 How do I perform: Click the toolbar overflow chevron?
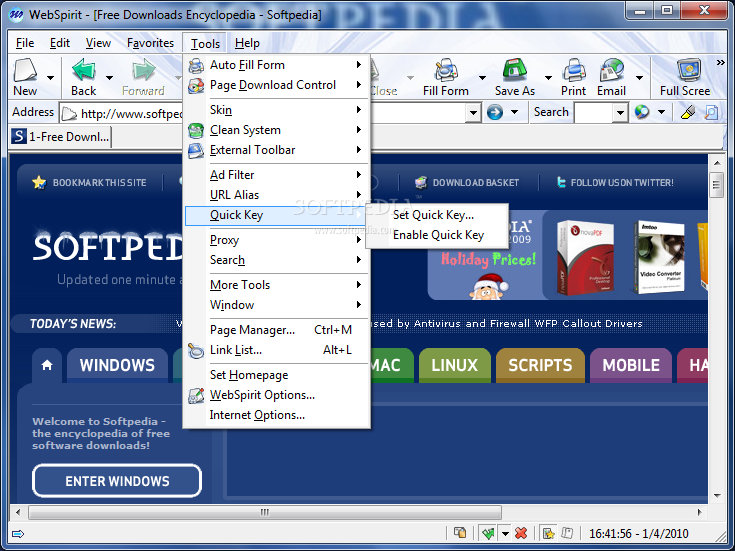pos(720,62)
